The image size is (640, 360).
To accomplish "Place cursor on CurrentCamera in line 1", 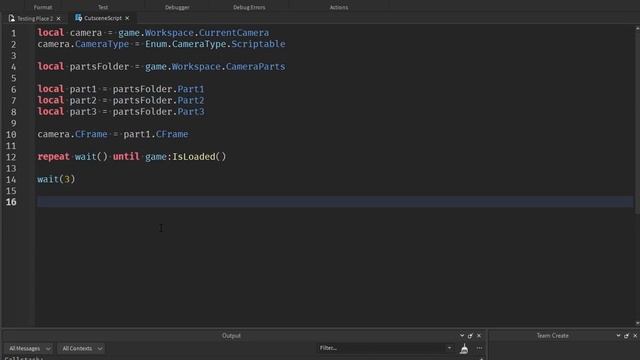I will click(x=234, y=33).
